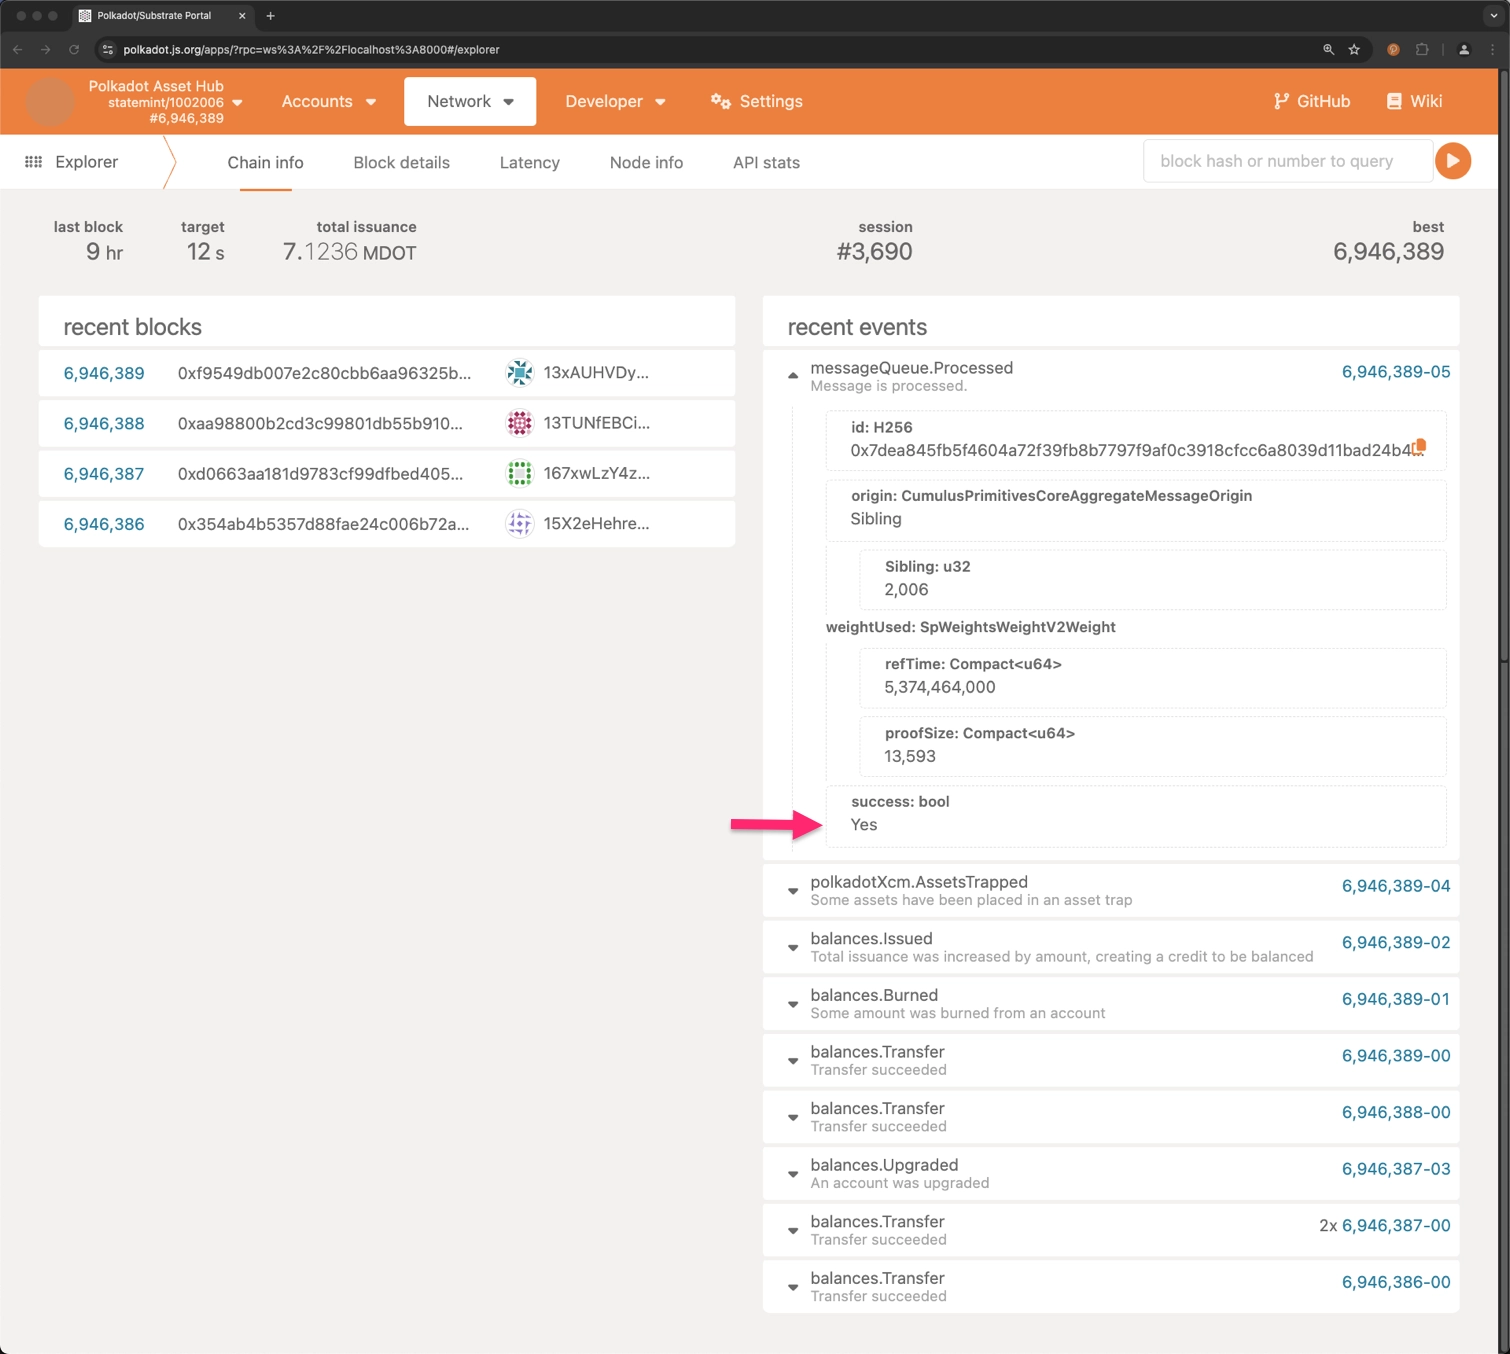Click the Sibling value 2,006
Screen dimensions: 1510x1354
click(906, 589)
